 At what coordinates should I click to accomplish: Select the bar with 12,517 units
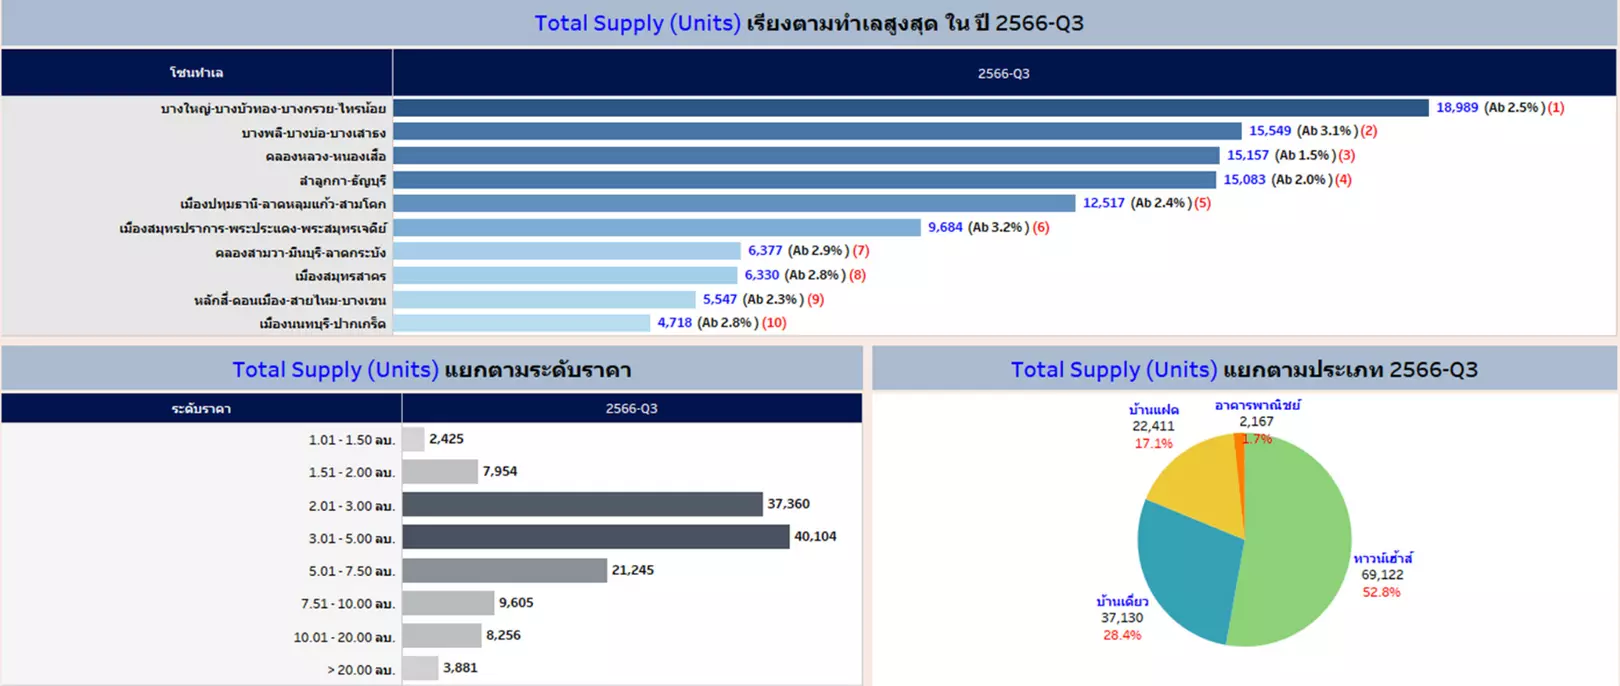point(734,203)
